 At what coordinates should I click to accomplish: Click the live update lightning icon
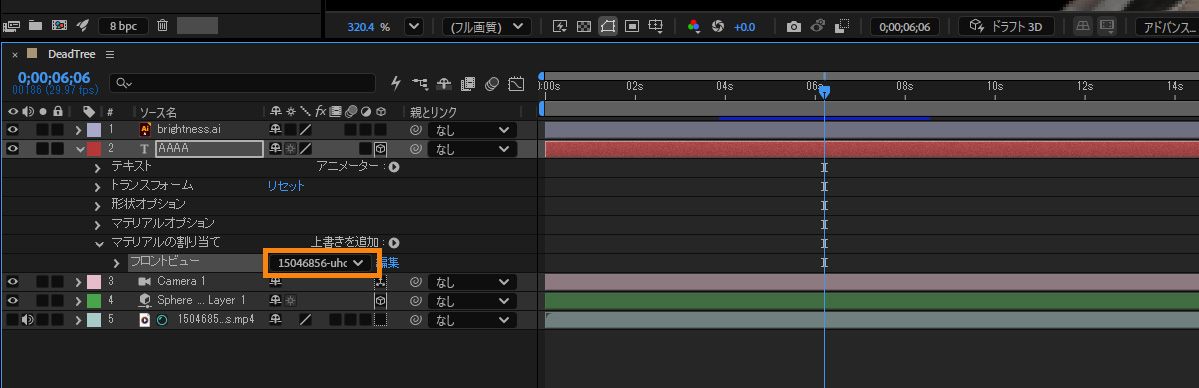click(395, 83)
